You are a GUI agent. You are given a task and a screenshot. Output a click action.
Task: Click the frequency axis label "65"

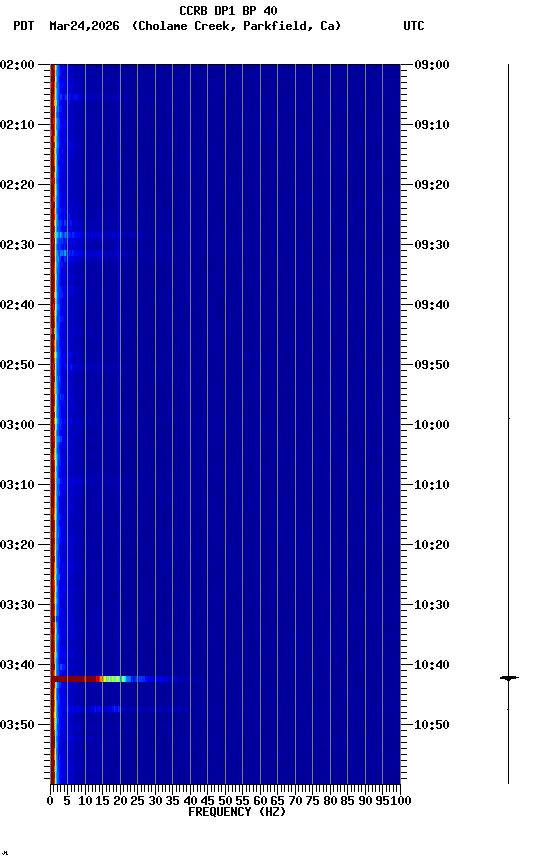[x=277, y=801]
